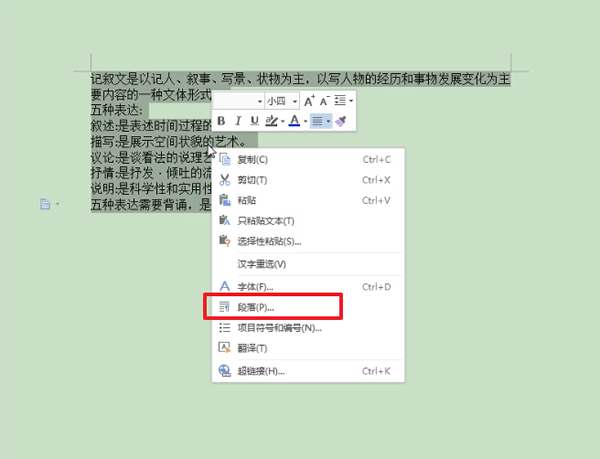Click the empty font name input box
The height and width of the screenshot is (459, 600).
coord(235,101)
